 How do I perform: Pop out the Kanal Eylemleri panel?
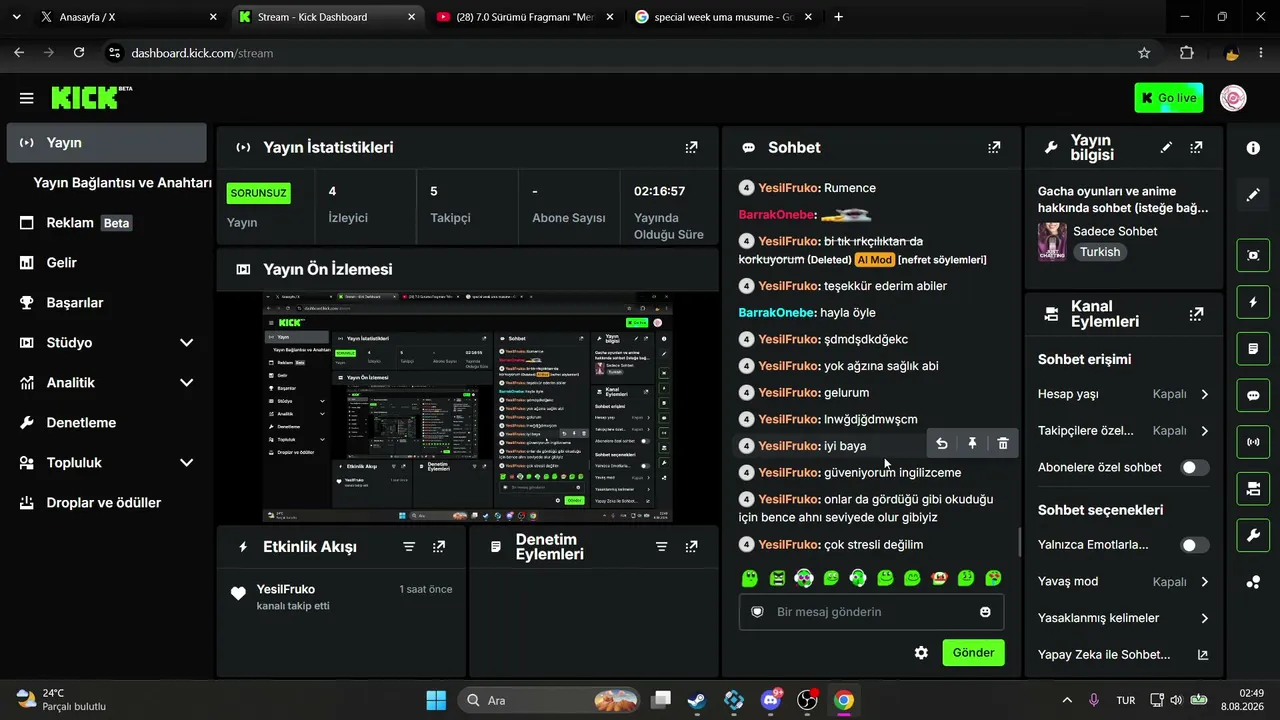(x=1196, y=314)
